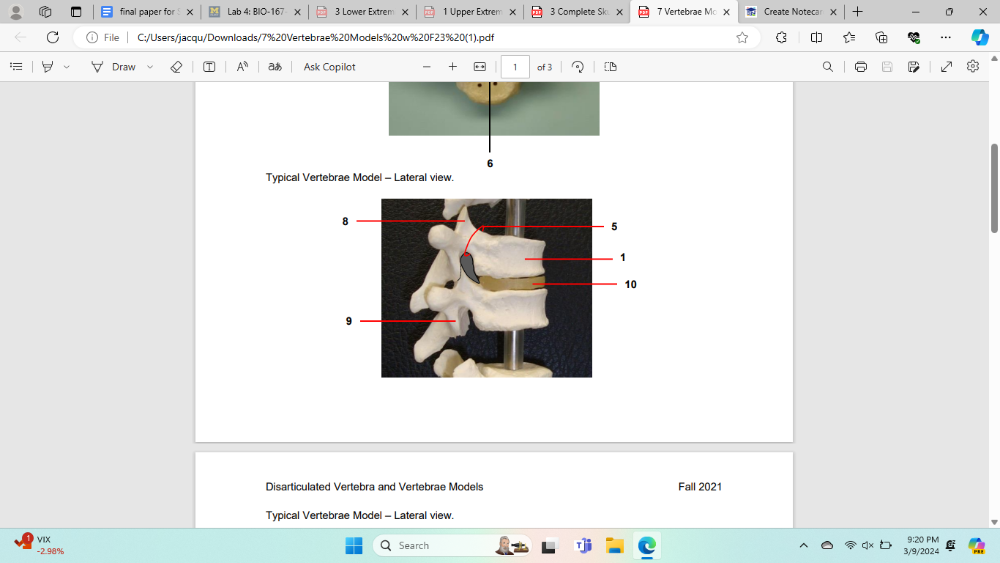The height and width of the screenshot is (563, 1000).
Task: Print the PDF document
Action: (861, 67)
